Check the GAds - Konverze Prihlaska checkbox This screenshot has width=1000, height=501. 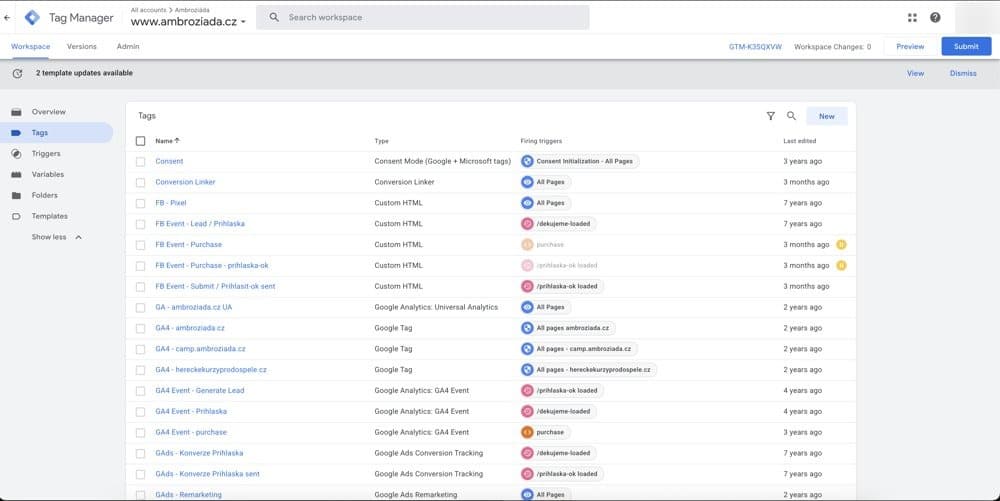[140, 453]
